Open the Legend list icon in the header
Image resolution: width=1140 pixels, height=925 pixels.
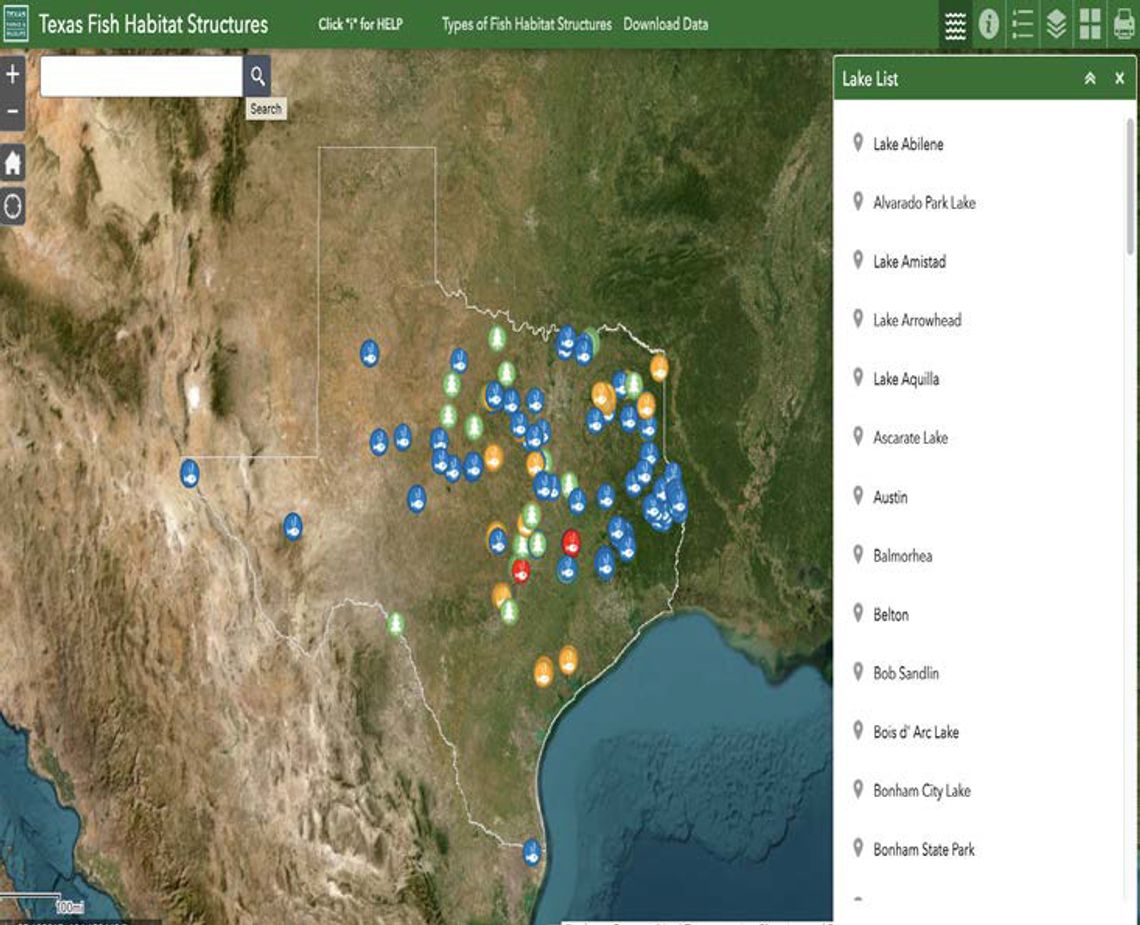tap(1022, 25)
